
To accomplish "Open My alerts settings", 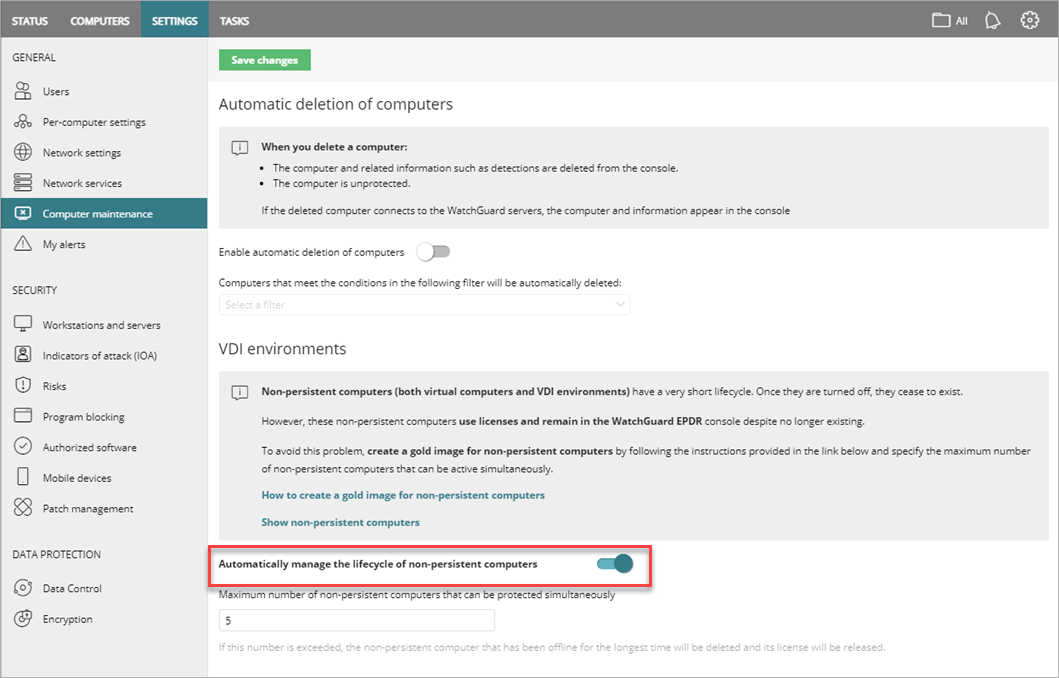I will (66, 243).
